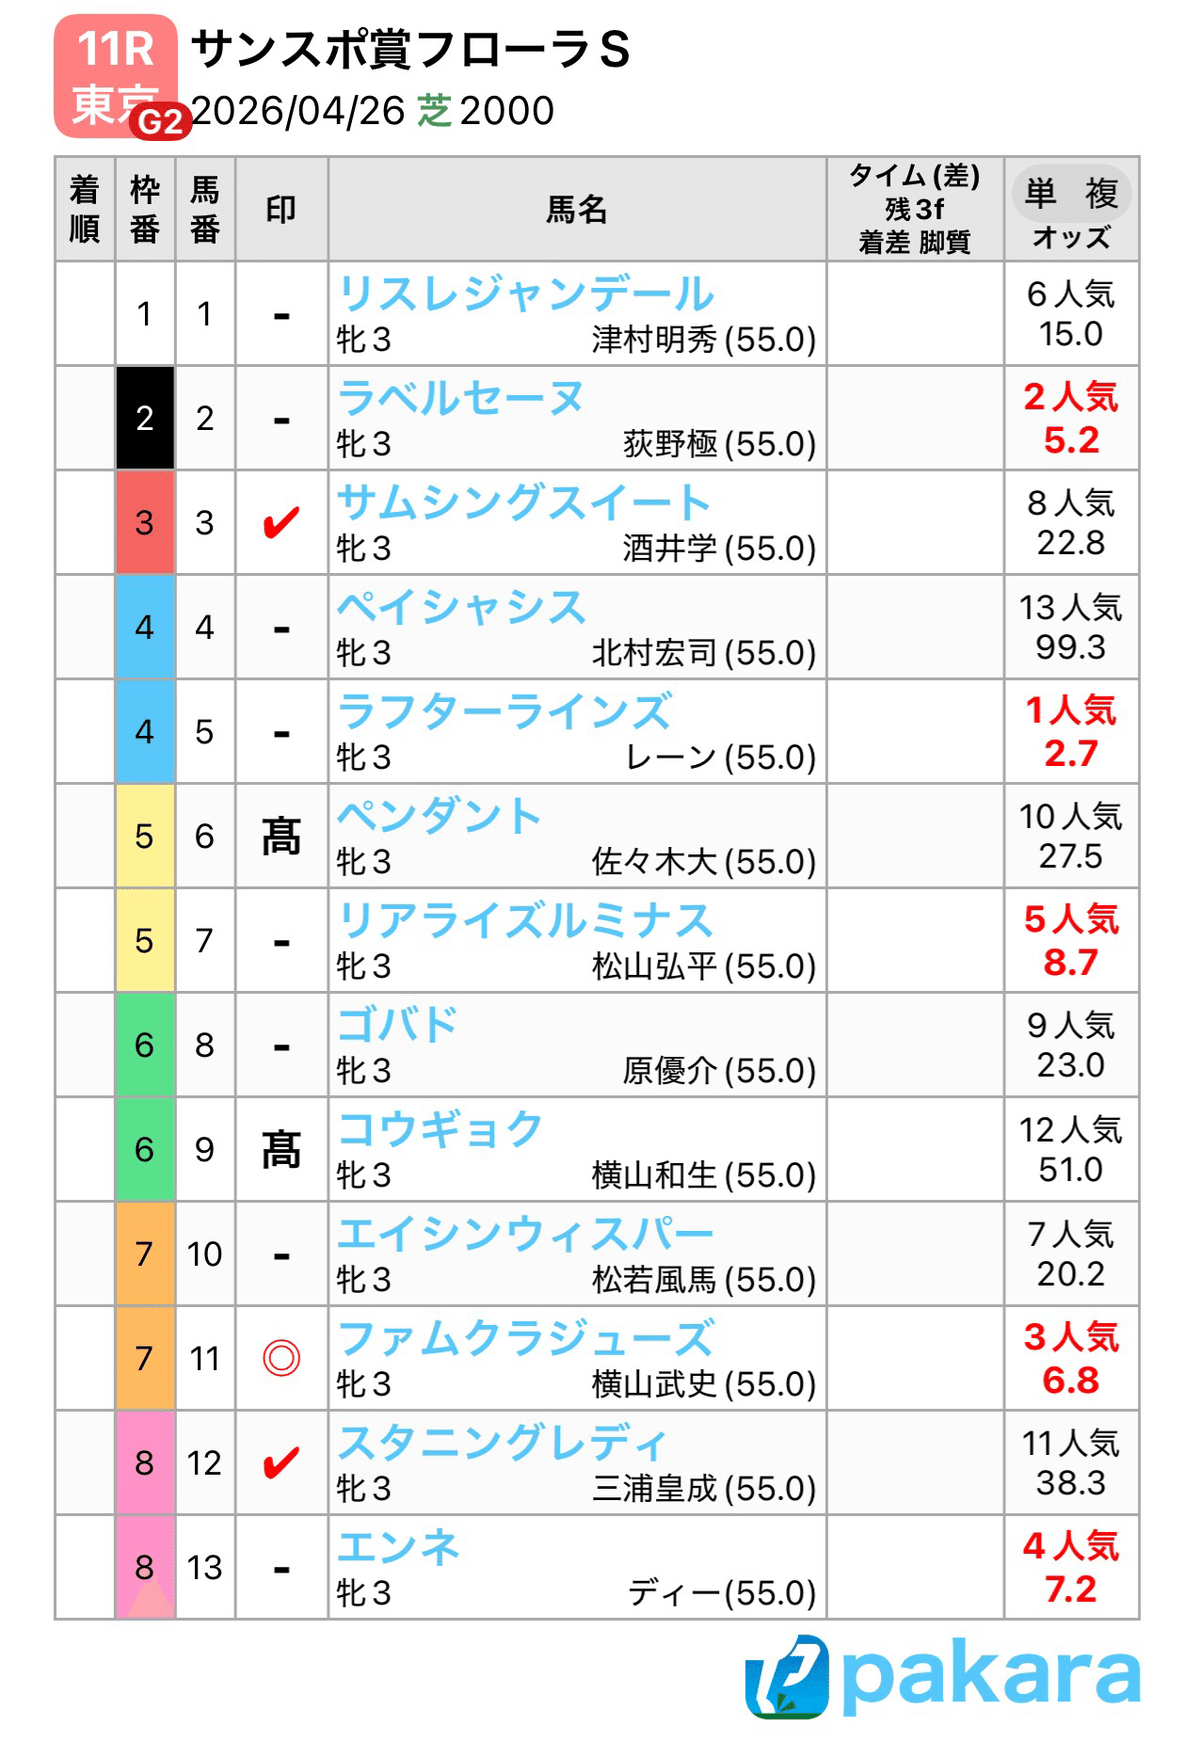Toggle the 単 複 odds switch
Viewport: 1200px width, 1739px height.
pos(1071,193)
